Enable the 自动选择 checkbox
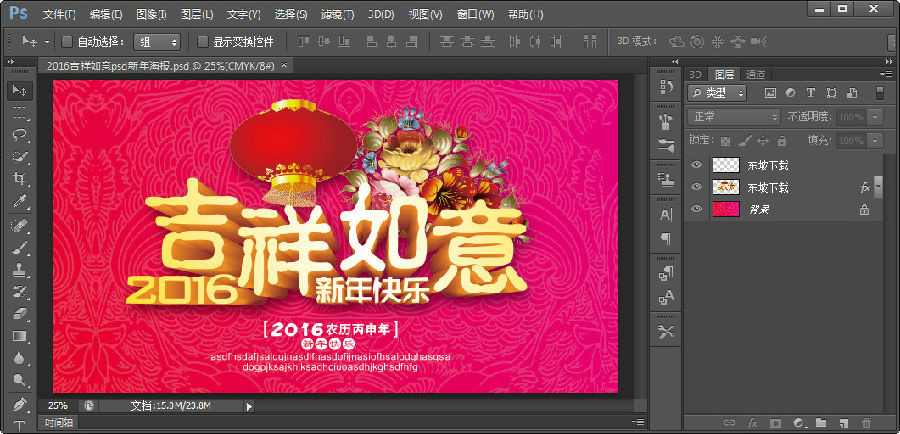 click(x=66, y=42)
